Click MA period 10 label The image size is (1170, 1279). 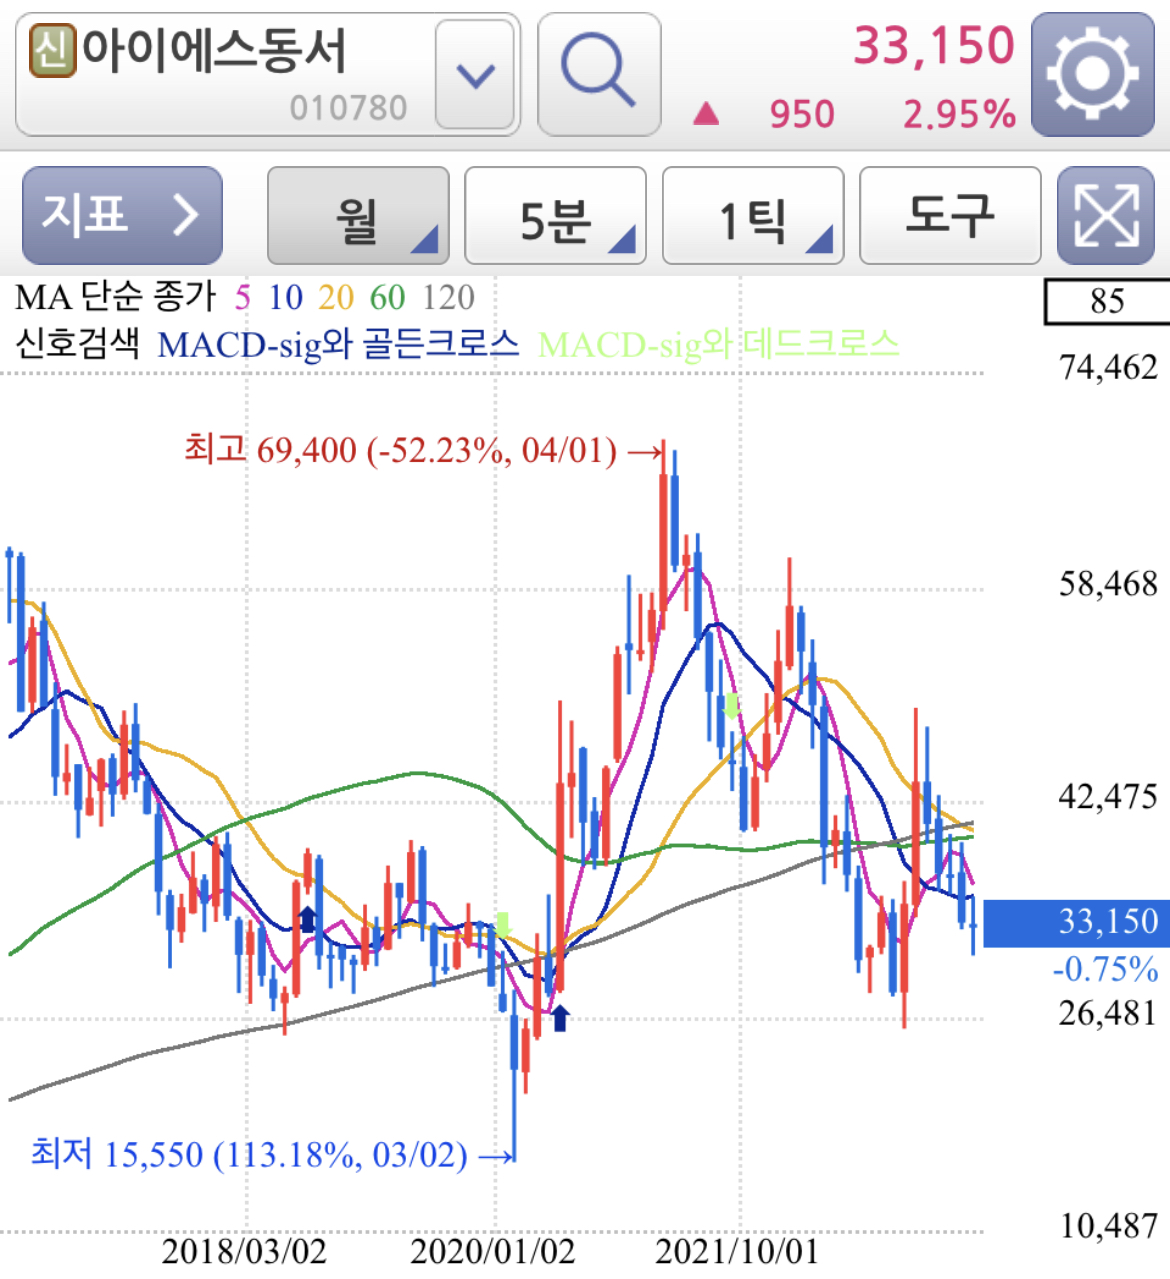click(285, 297)
